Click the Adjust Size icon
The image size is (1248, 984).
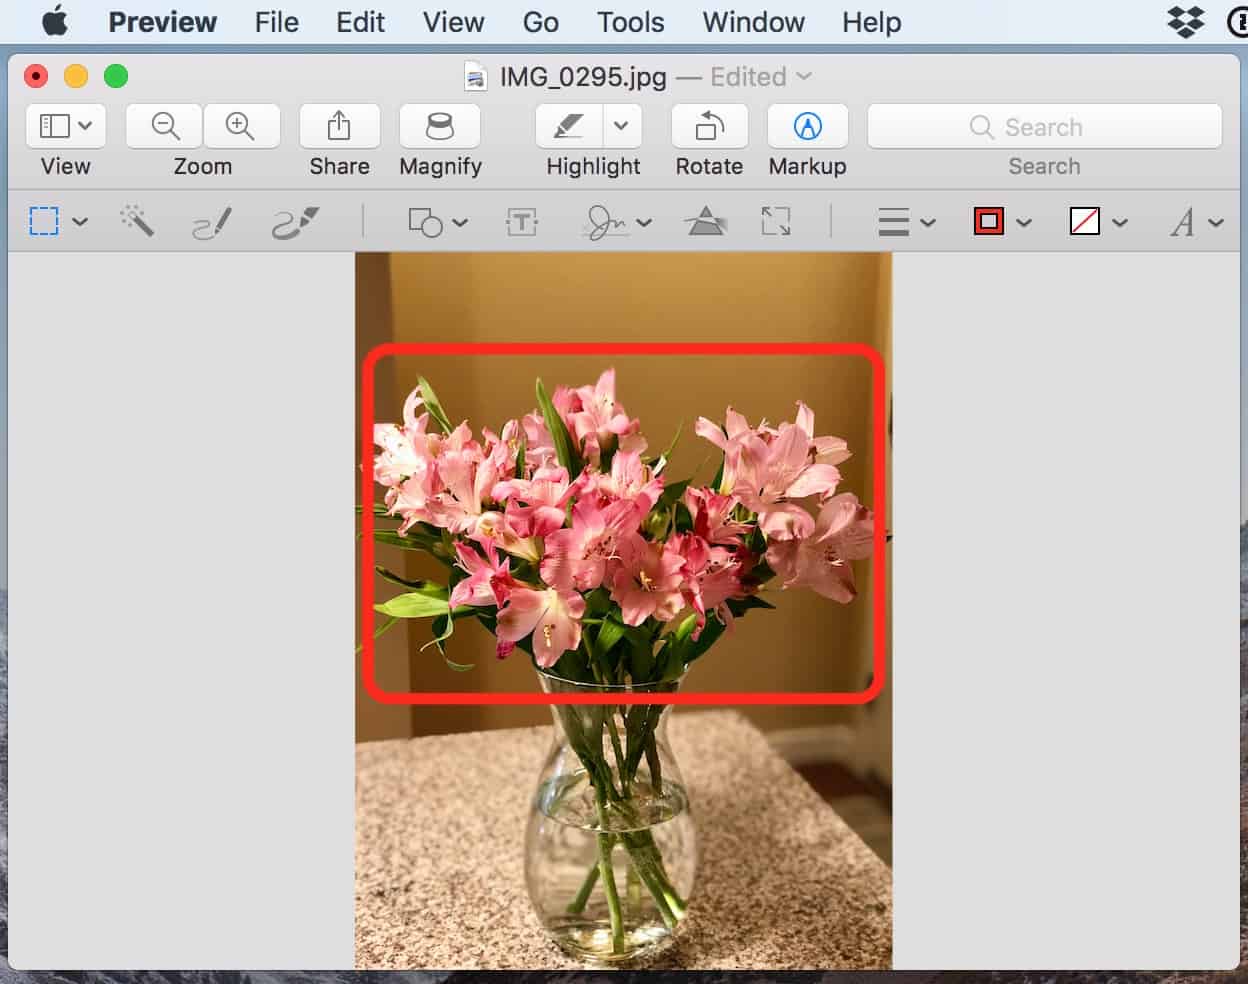point(776,222)
